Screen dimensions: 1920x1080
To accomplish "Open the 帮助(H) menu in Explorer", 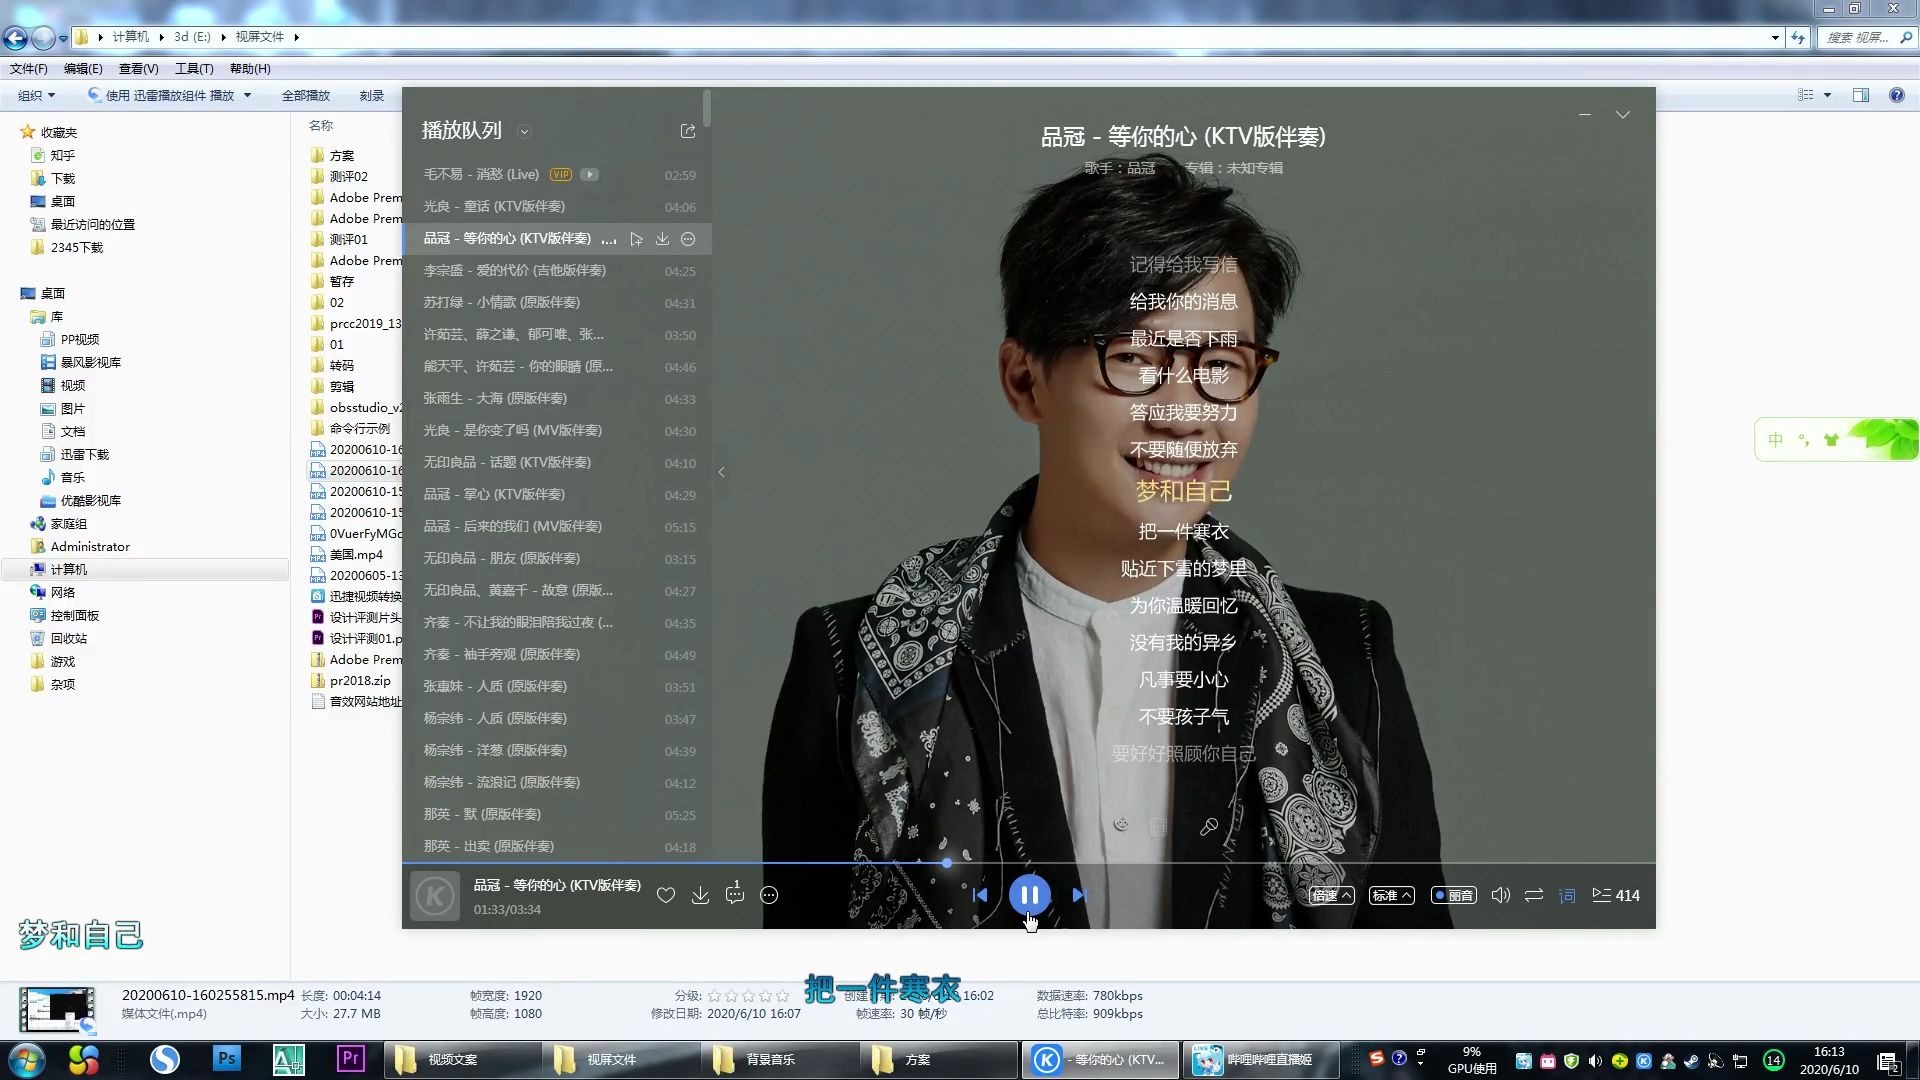I will coord(250,69).
